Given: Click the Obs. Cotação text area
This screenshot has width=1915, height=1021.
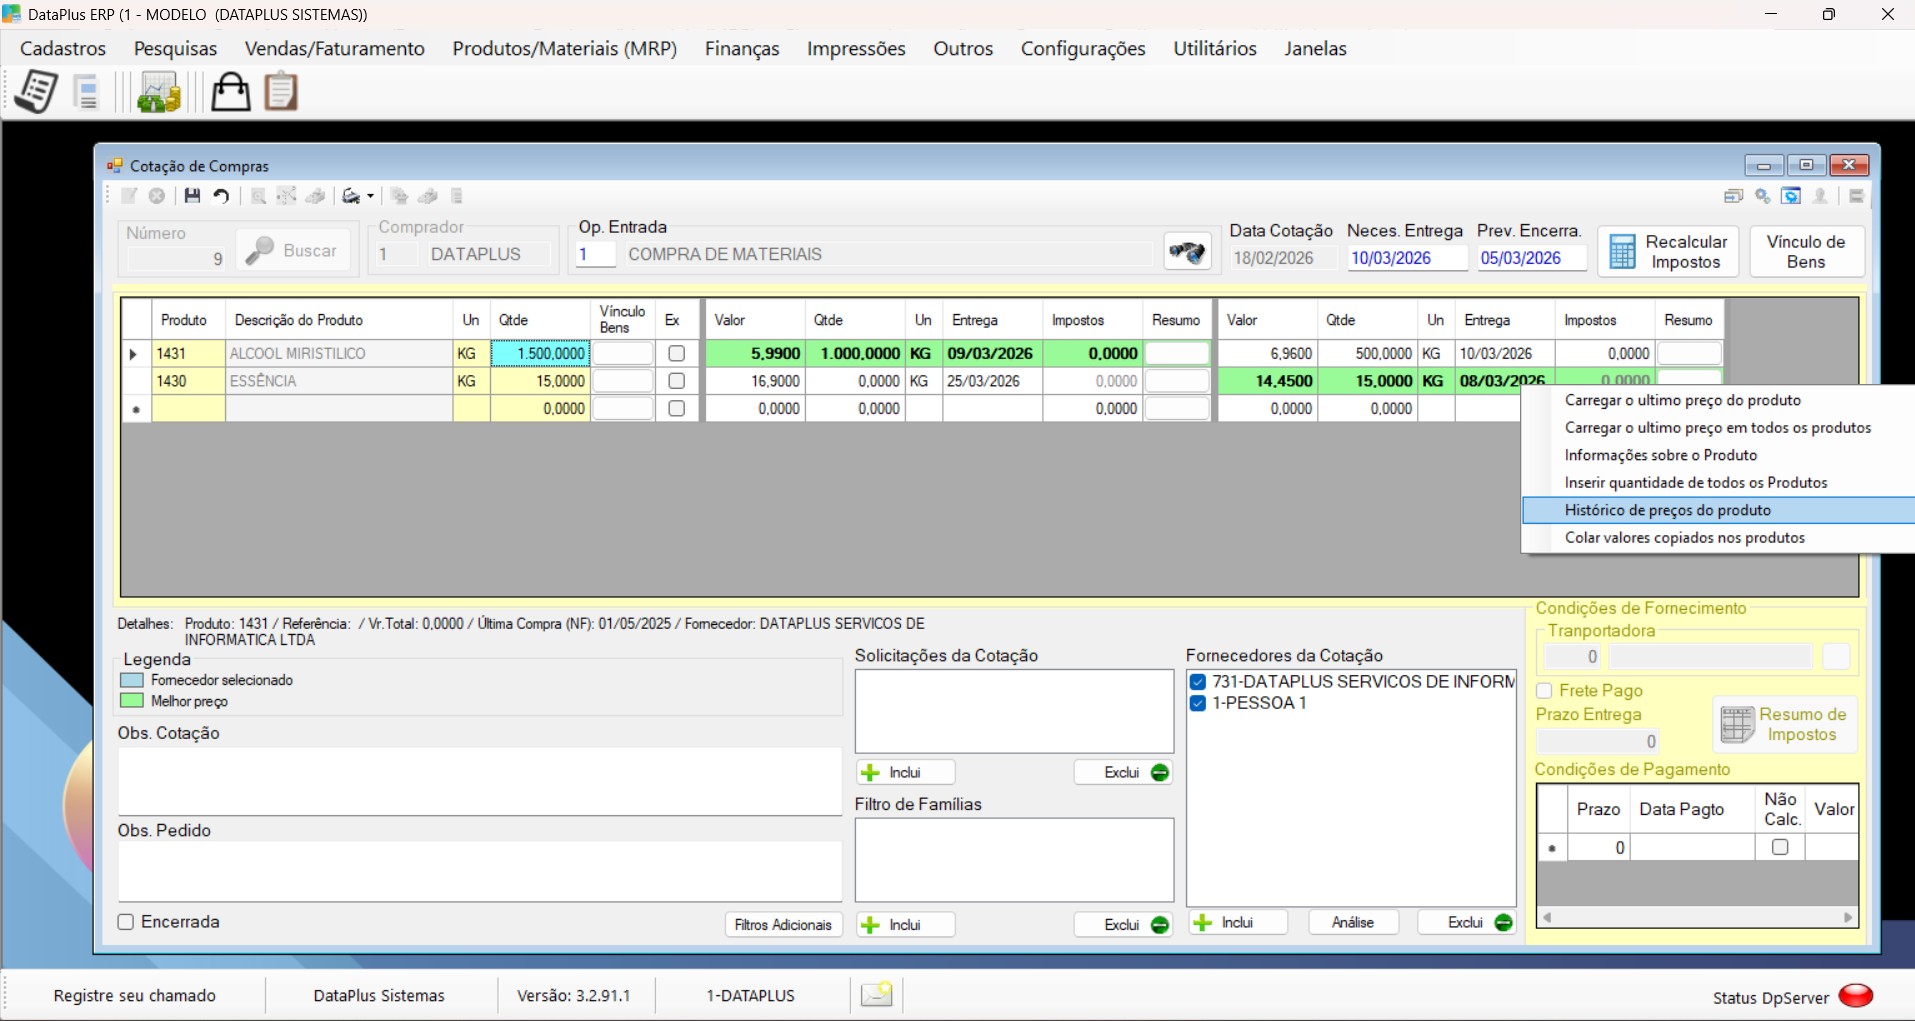Looking at the screenshot, I should tap(480, 781).
